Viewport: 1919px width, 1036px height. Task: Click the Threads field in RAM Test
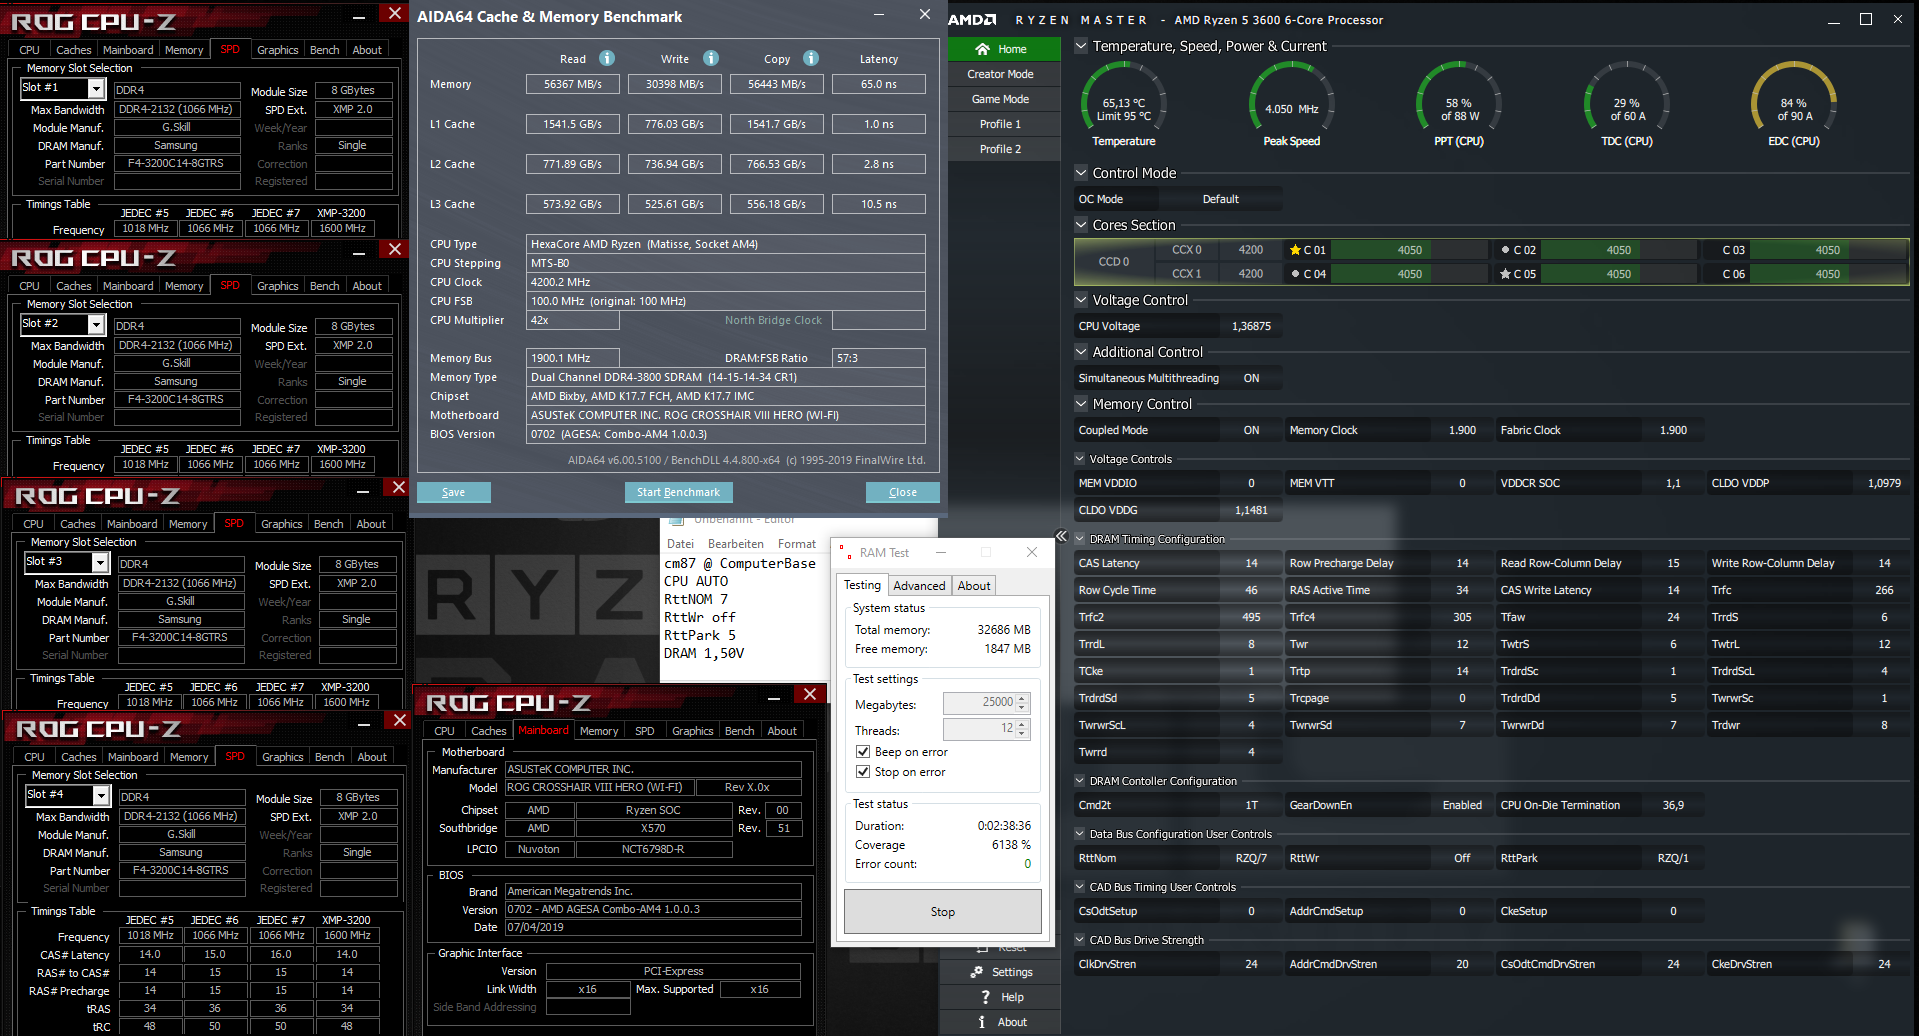[x=985, y=729]
